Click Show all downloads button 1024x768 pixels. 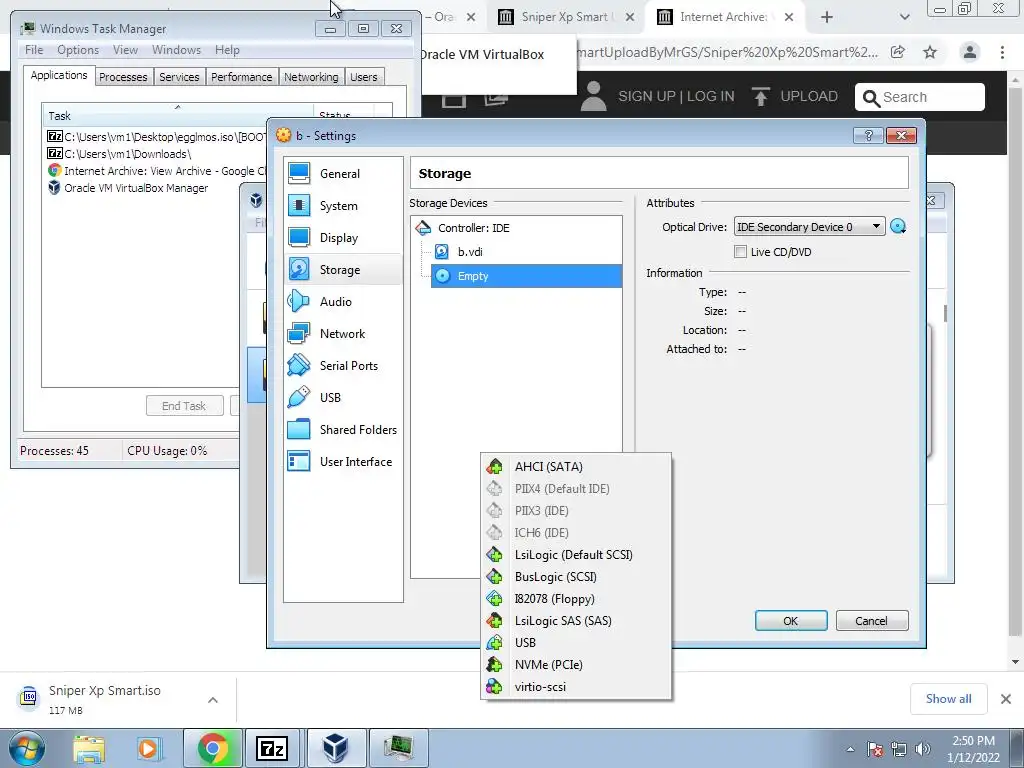pos(948,699)
